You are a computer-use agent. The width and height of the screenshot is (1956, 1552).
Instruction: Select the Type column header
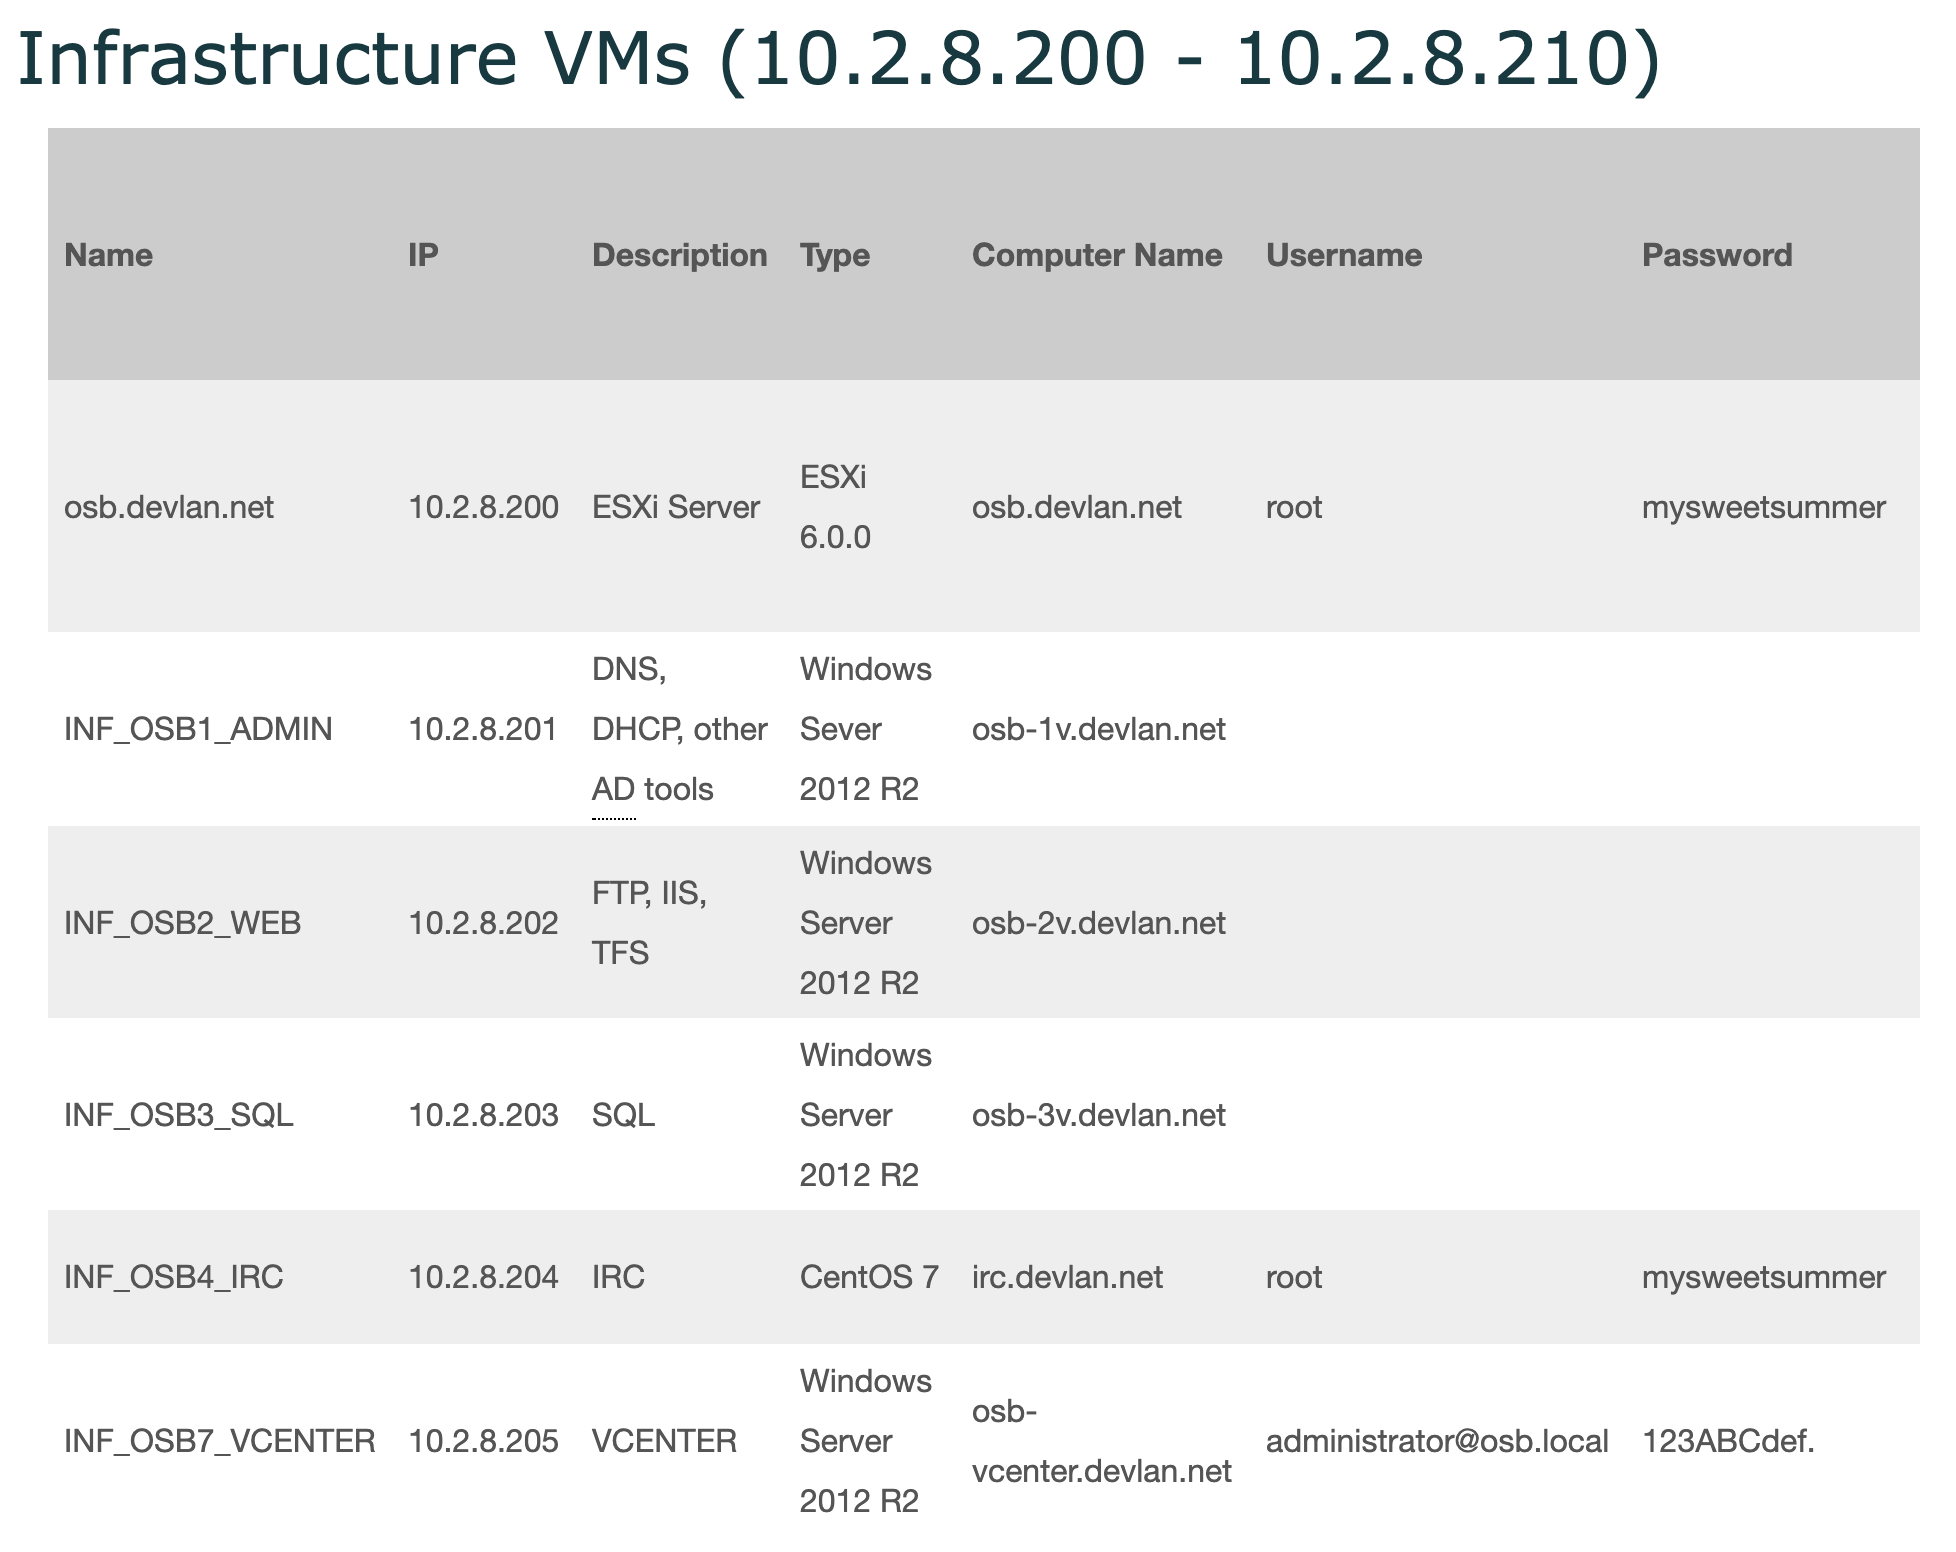tap(835, 255)
